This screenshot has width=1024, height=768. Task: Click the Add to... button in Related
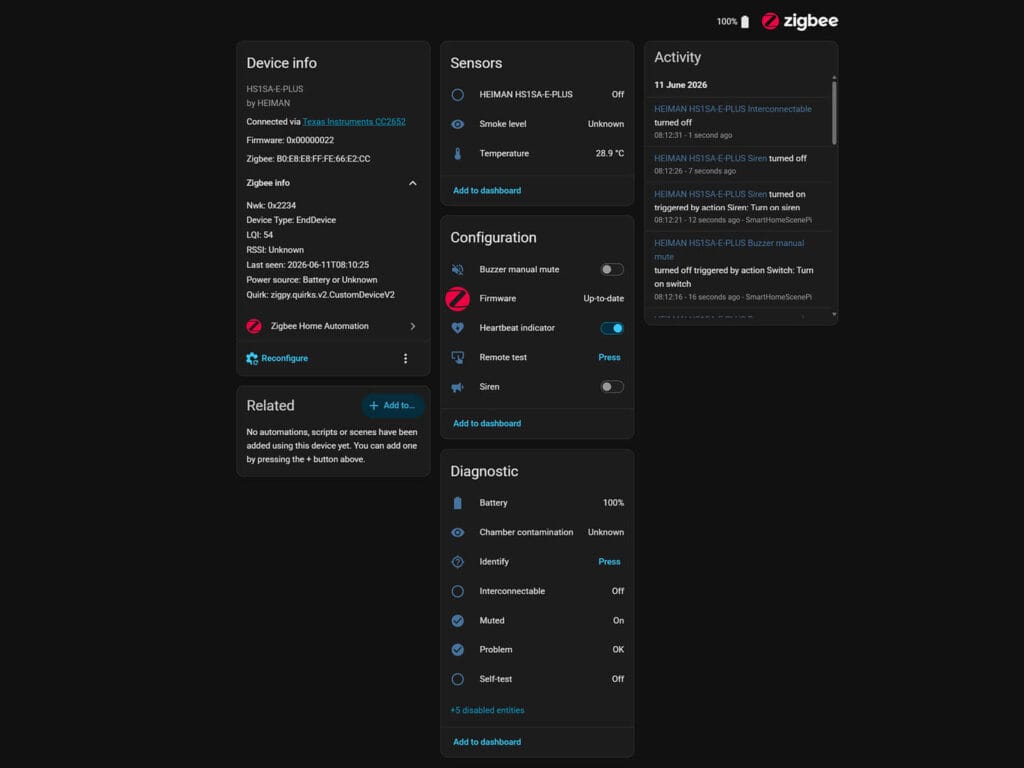pos(393,406)
